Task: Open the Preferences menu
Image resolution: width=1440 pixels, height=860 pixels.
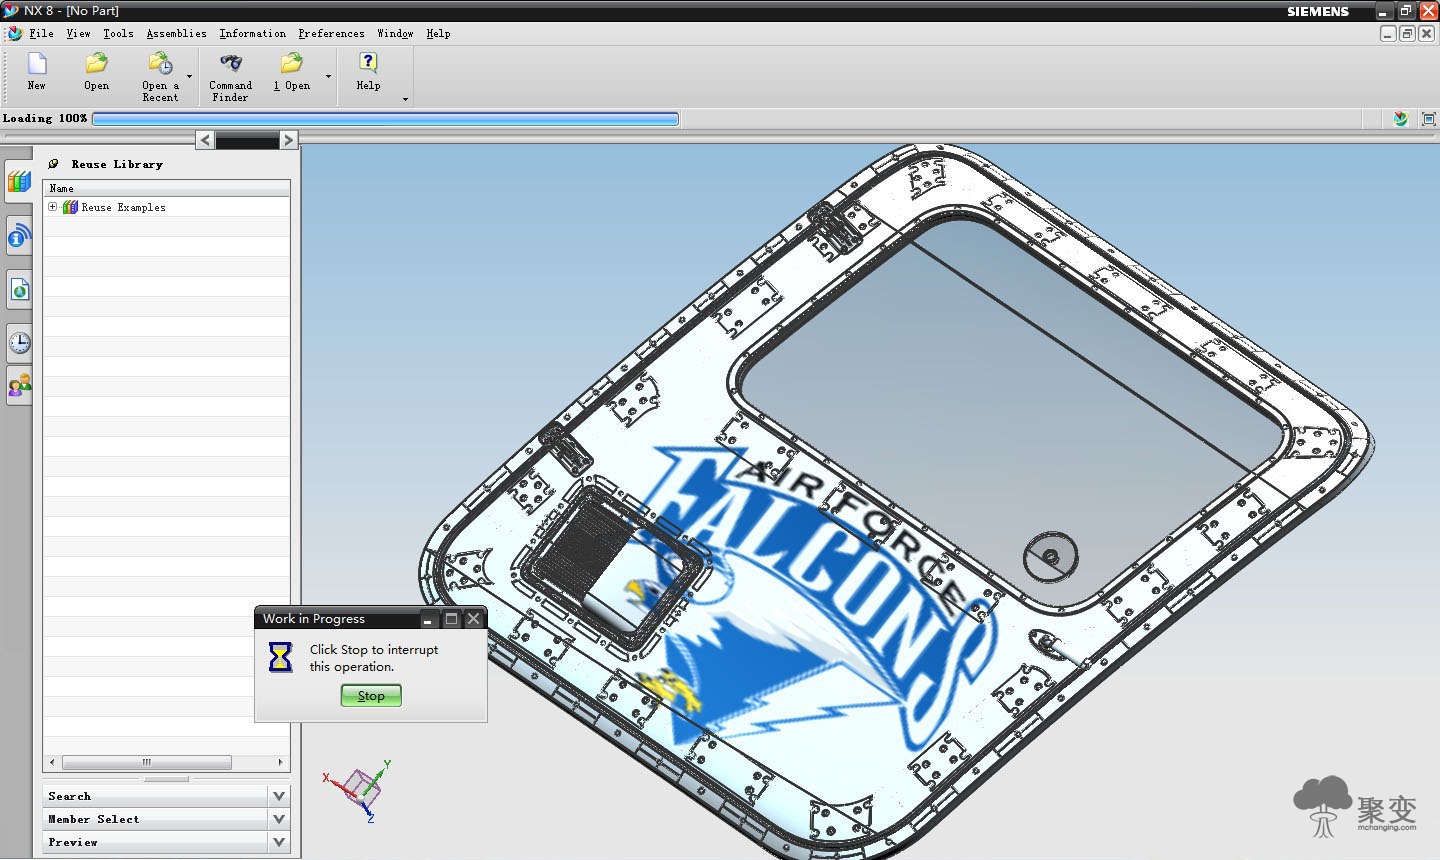Action: [331, 33]
